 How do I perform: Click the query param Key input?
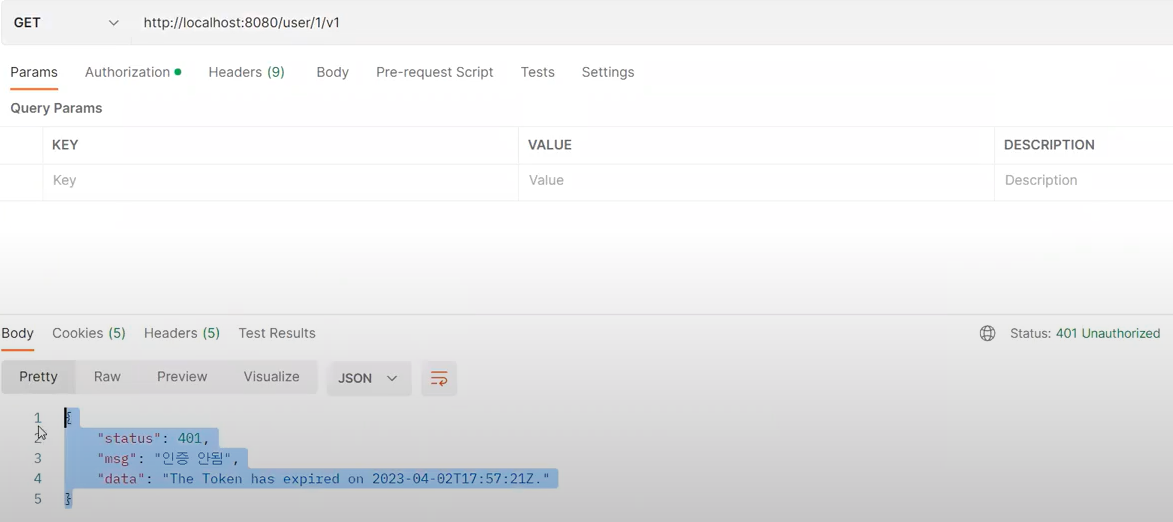281,181
